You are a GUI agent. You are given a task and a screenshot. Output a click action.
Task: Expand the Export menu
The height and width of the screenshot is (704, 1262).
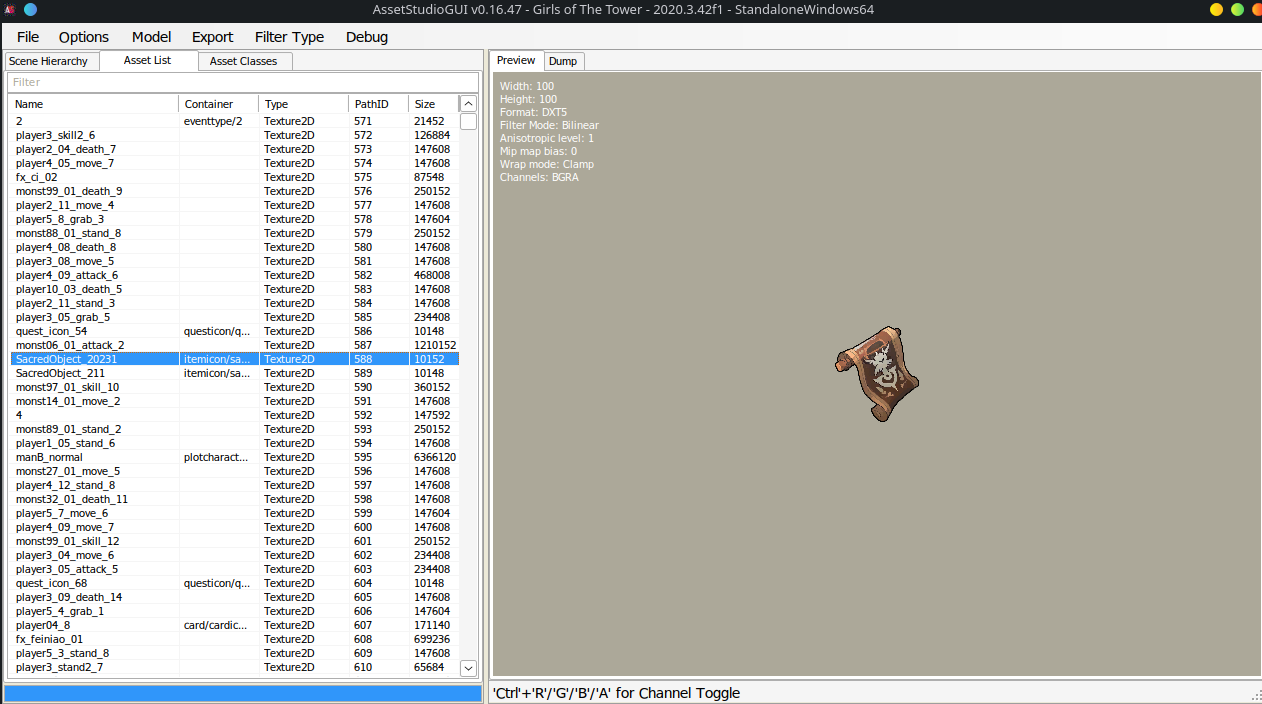pos(212,37)
